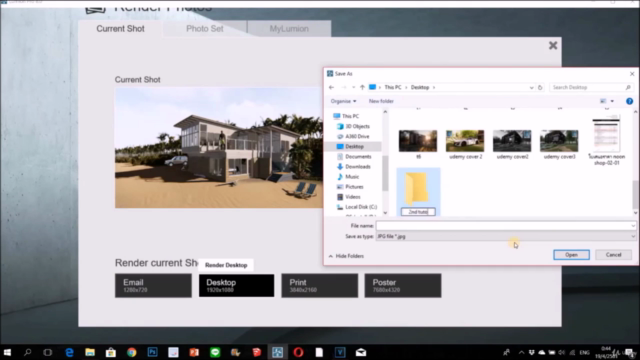Viewport: 640px width, 360px height.
Task: Render at Desktop 1920x1080
Action: pyautogui.click(x=236, y=285)
